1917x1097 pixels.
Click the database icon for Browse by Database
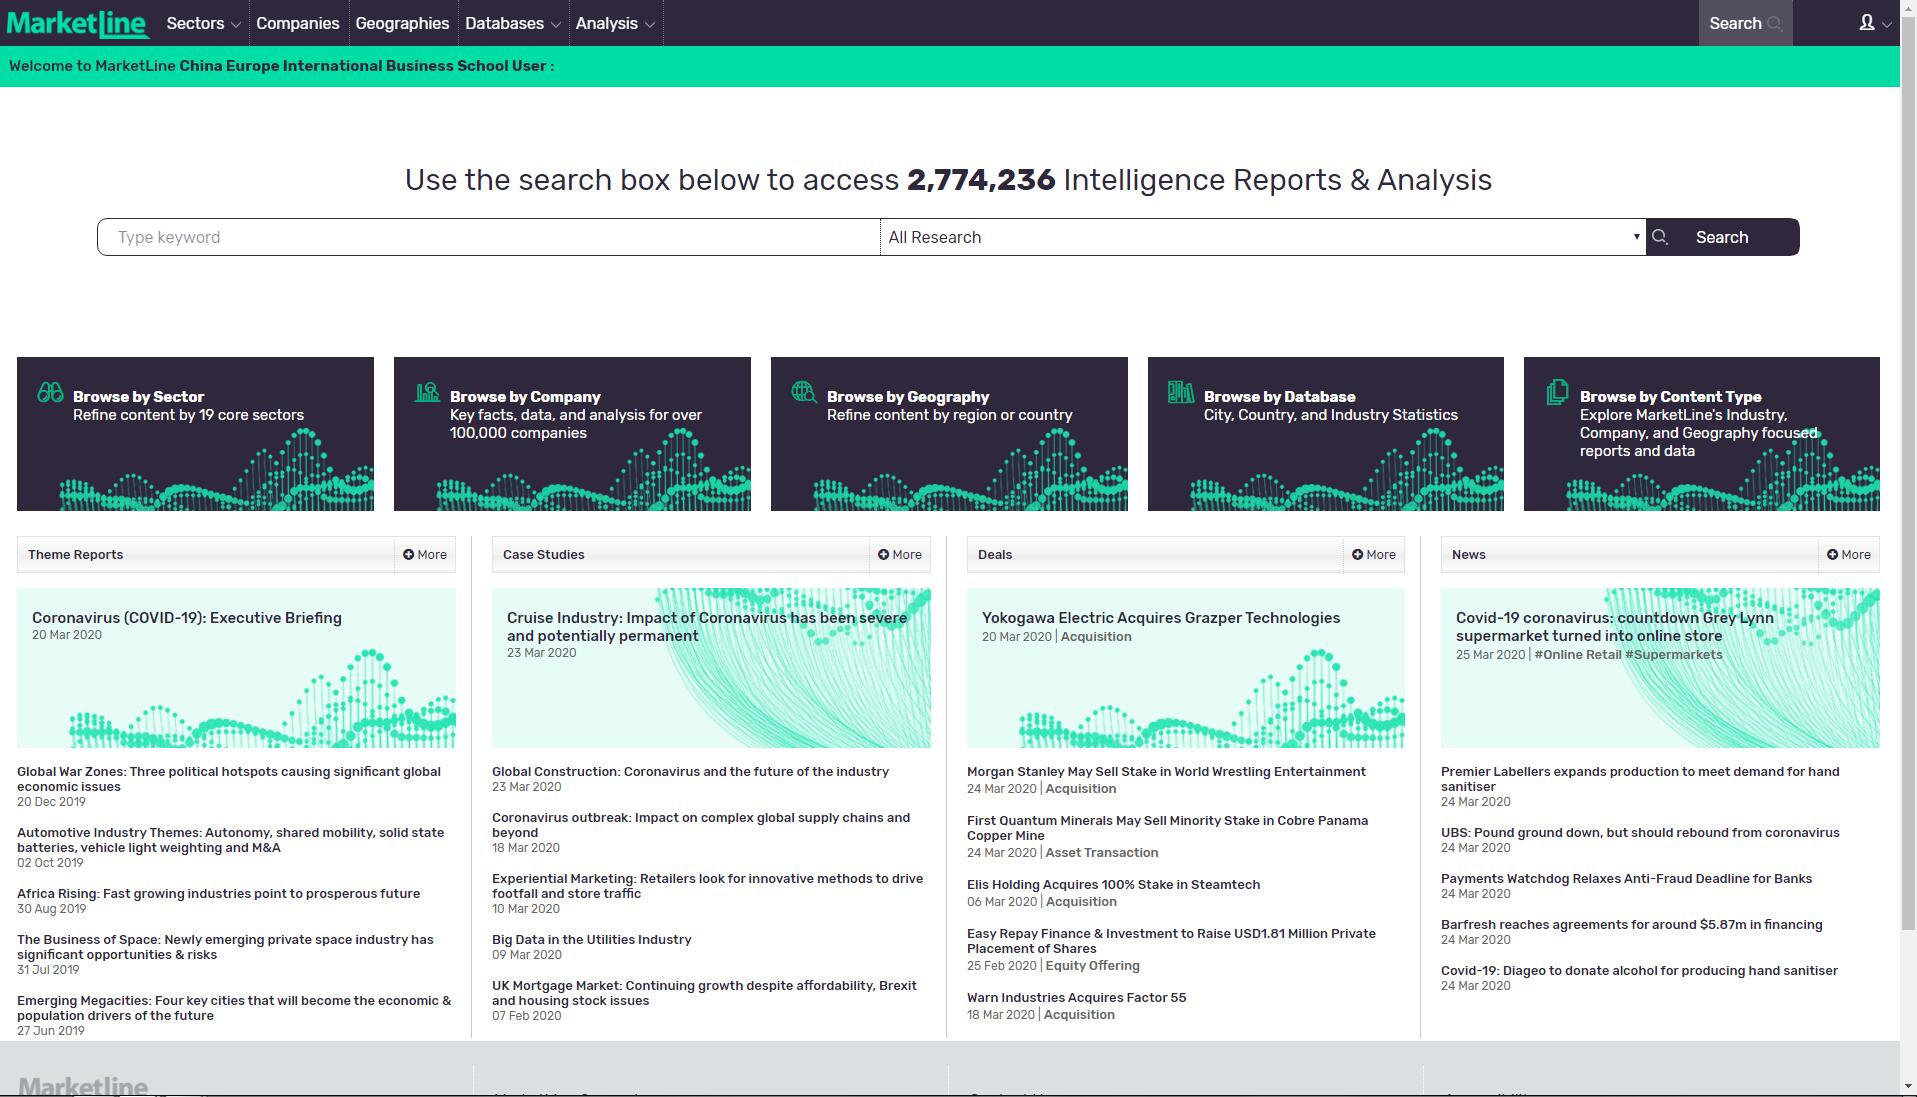pyautogui.click(x=1181, y=392)
